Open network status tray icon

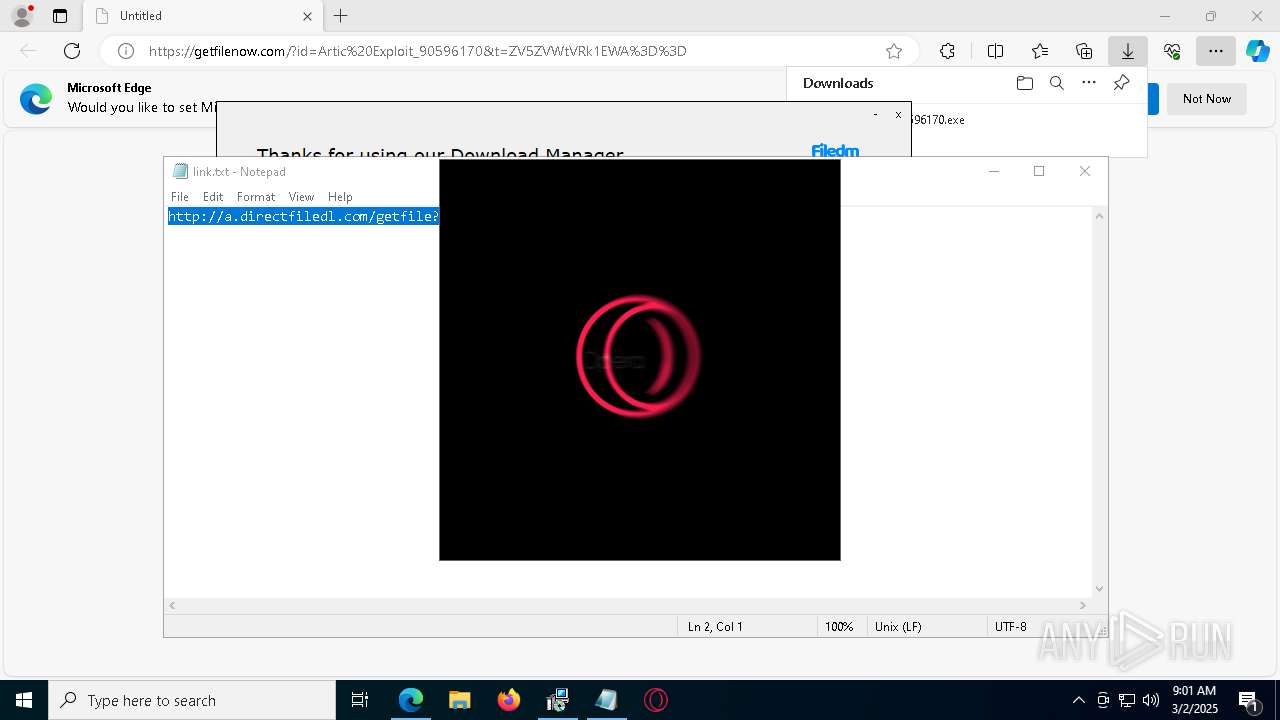1127,700
